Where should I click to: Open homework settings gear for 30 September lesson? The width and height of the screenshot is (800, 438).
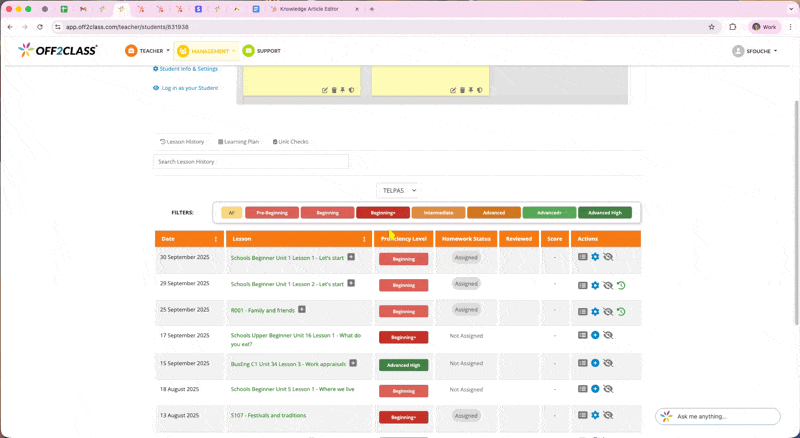point(595,257)
